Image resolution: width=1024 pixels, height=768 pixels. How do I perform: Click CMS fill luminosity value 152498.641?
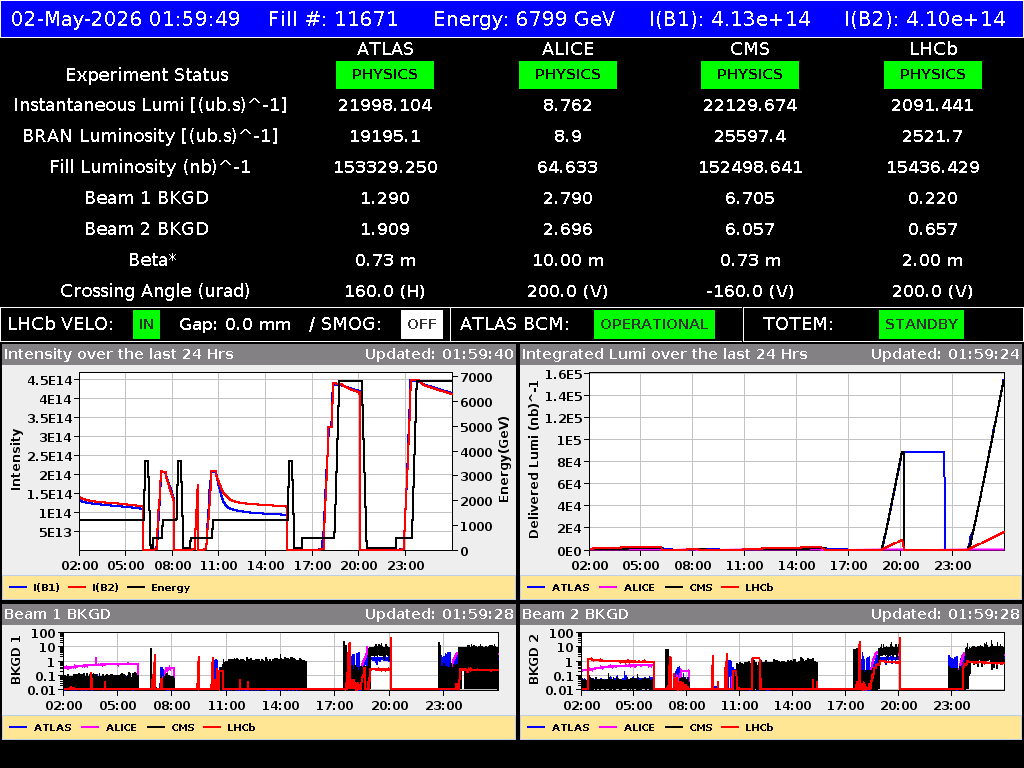click(750, 167)
